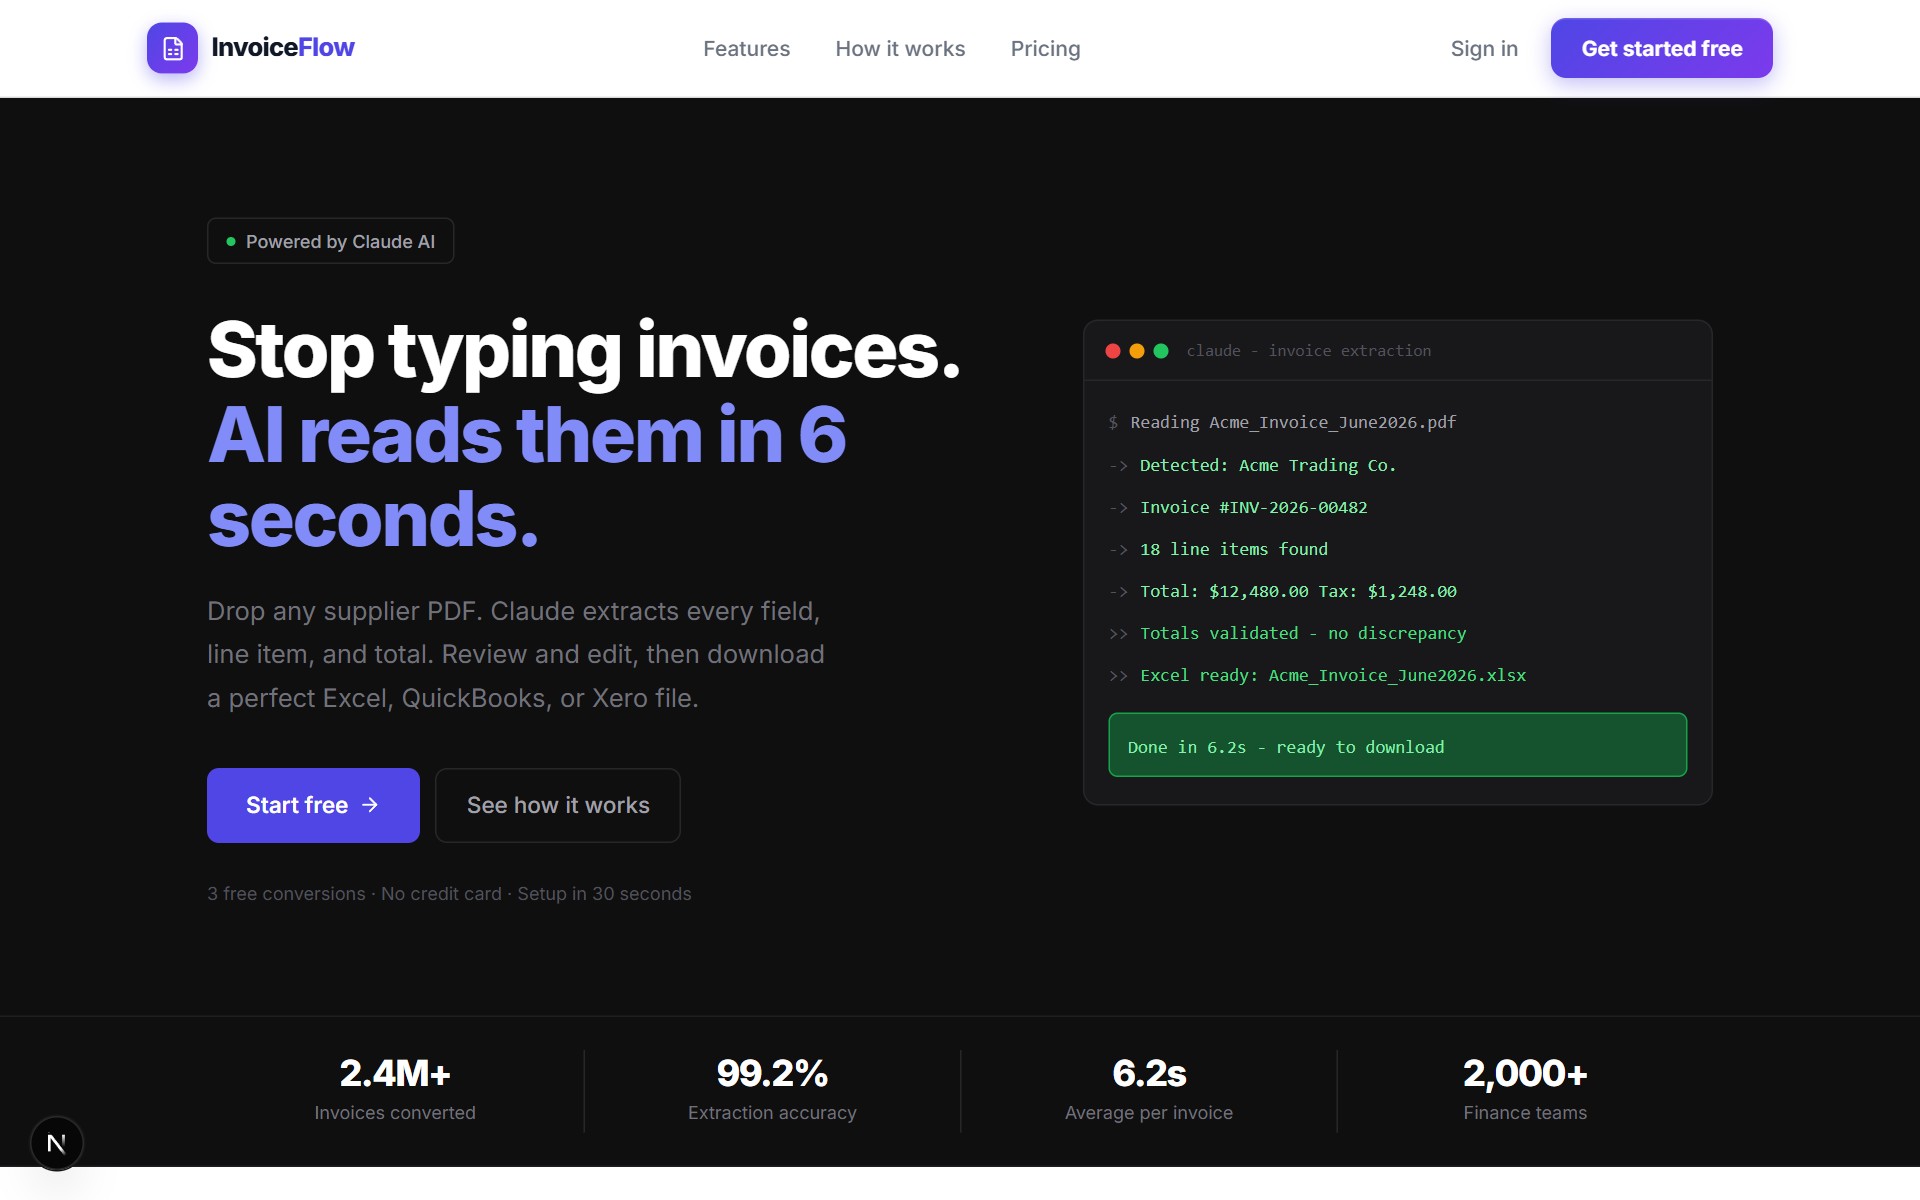This screenshot has height=1200, width=1920.
Task: Open the Next.js dev tools badge
Action: point(57,1143)
